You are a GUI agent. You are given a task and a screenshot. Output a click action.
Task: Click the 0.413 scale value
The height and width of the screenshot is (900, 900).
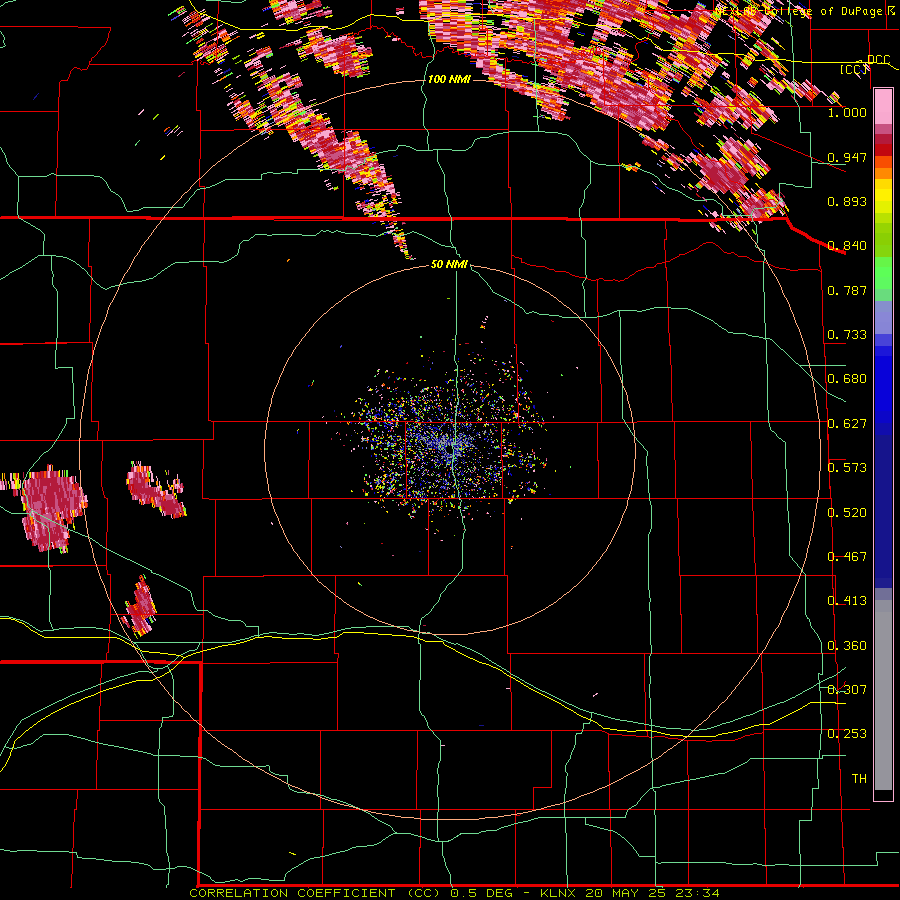(x=847, y=601)
